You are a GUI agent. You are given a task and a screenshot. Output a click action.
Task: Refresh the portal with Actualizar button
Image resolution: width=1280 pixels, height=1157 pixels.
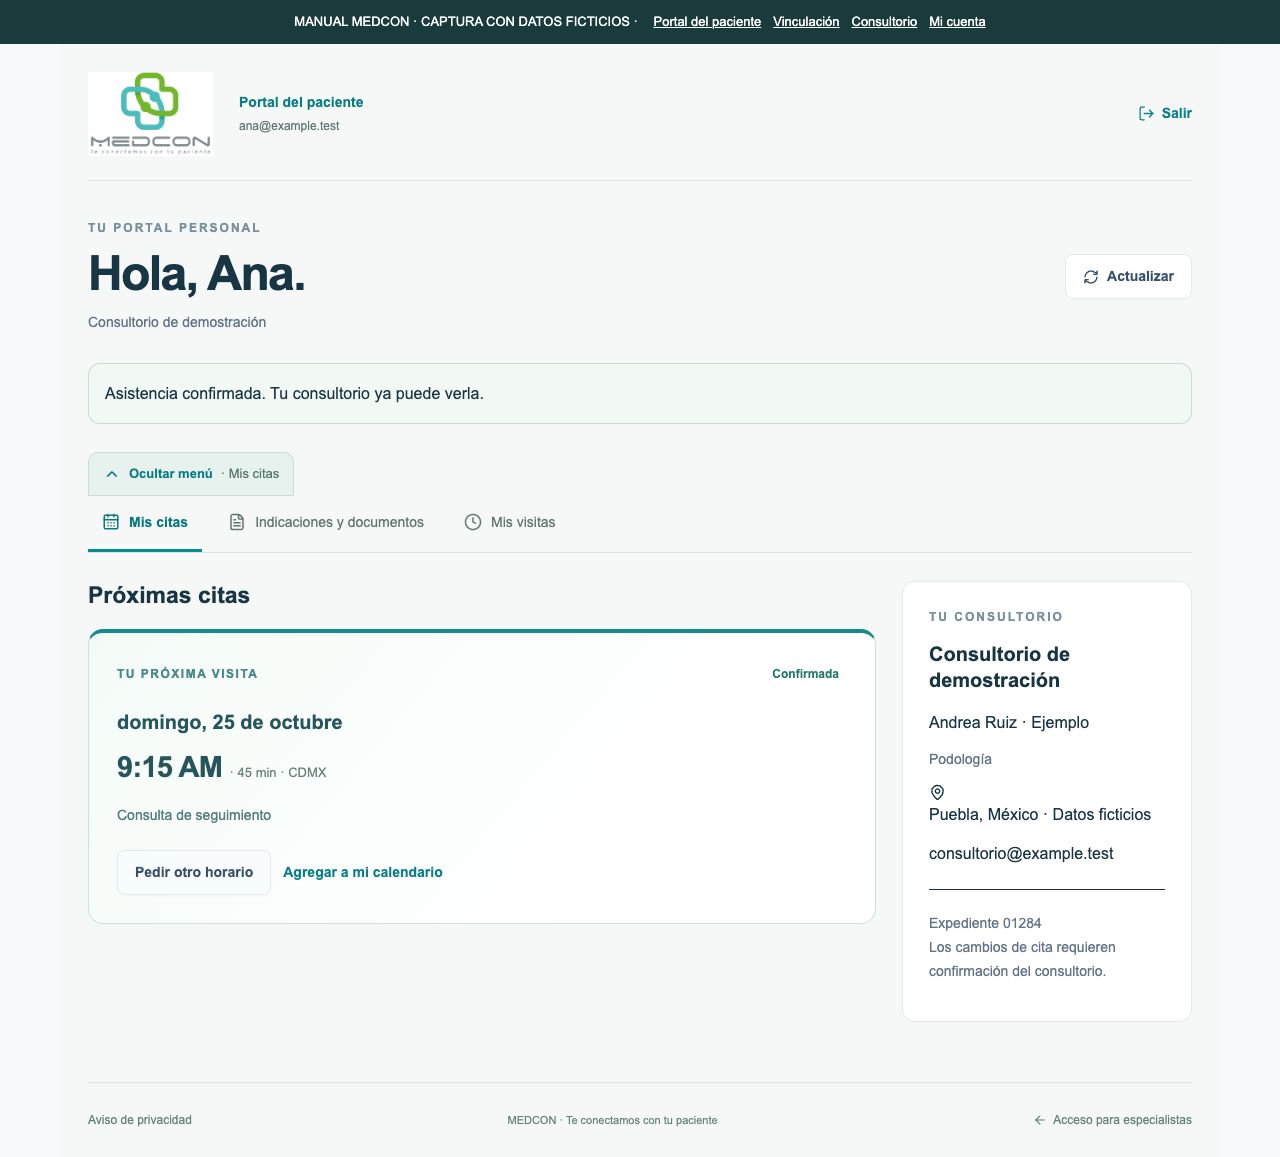(1128, 276)
